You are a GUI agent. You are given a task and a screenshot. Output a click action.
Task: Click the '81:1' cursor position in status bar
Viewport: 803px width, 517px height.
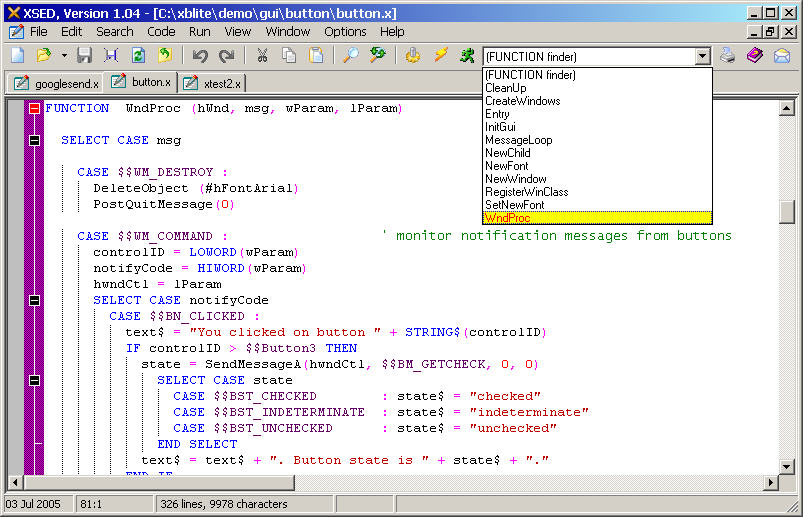[x=91, y=504]
